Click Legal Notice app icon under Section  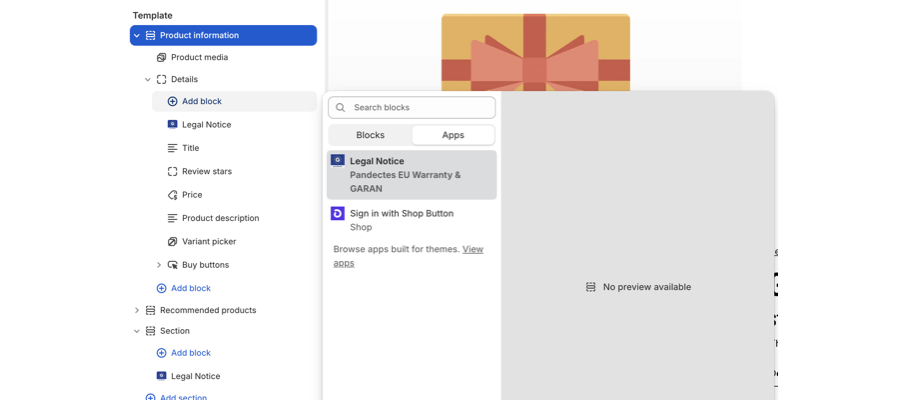(161, 376)
